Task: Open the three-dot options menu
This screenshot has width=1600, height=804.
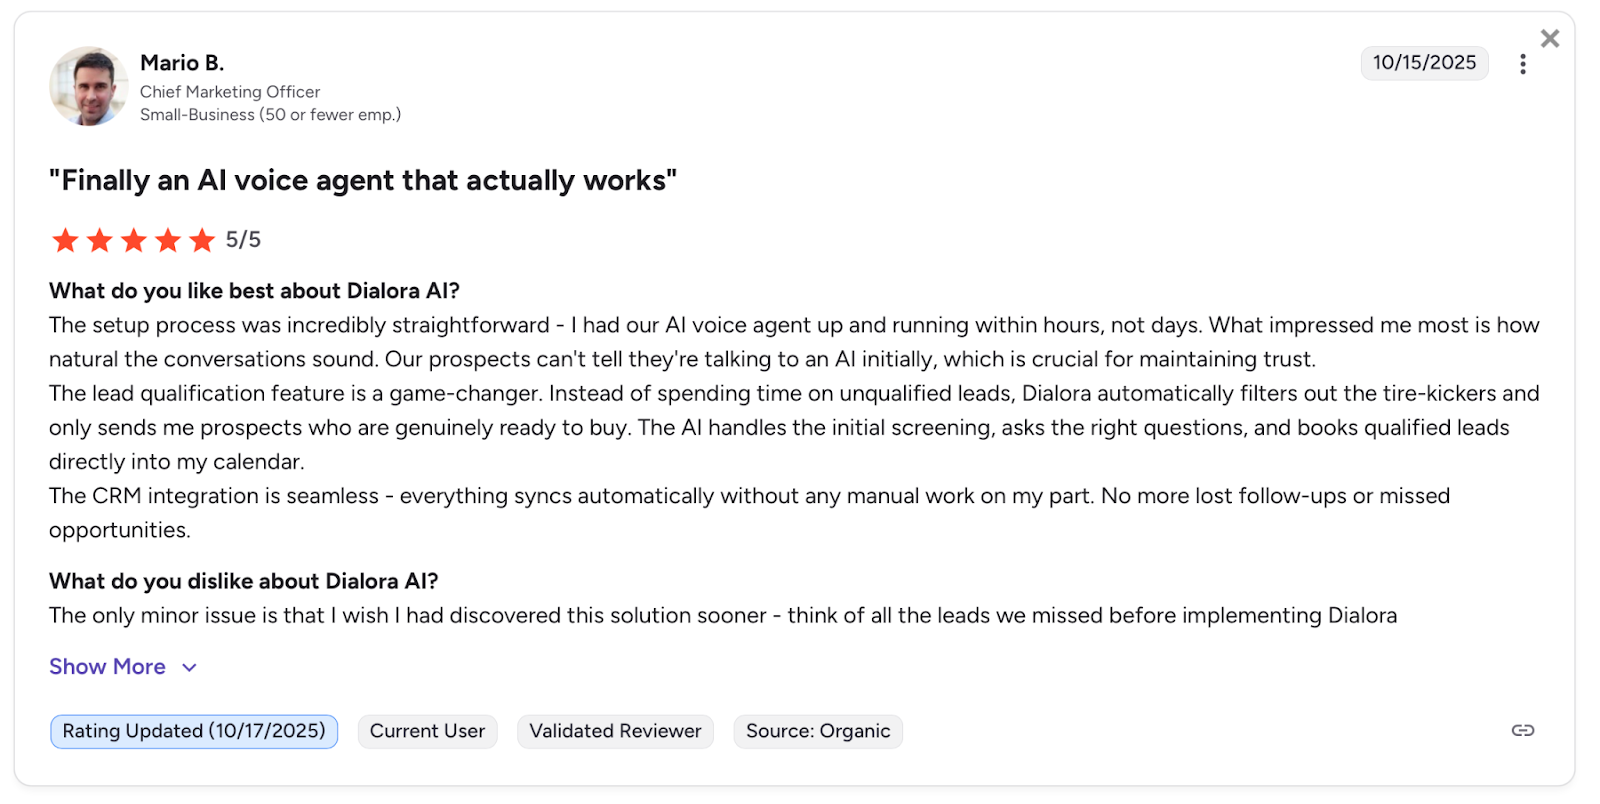Action: pyautogui.click(x=1522, y=64)
